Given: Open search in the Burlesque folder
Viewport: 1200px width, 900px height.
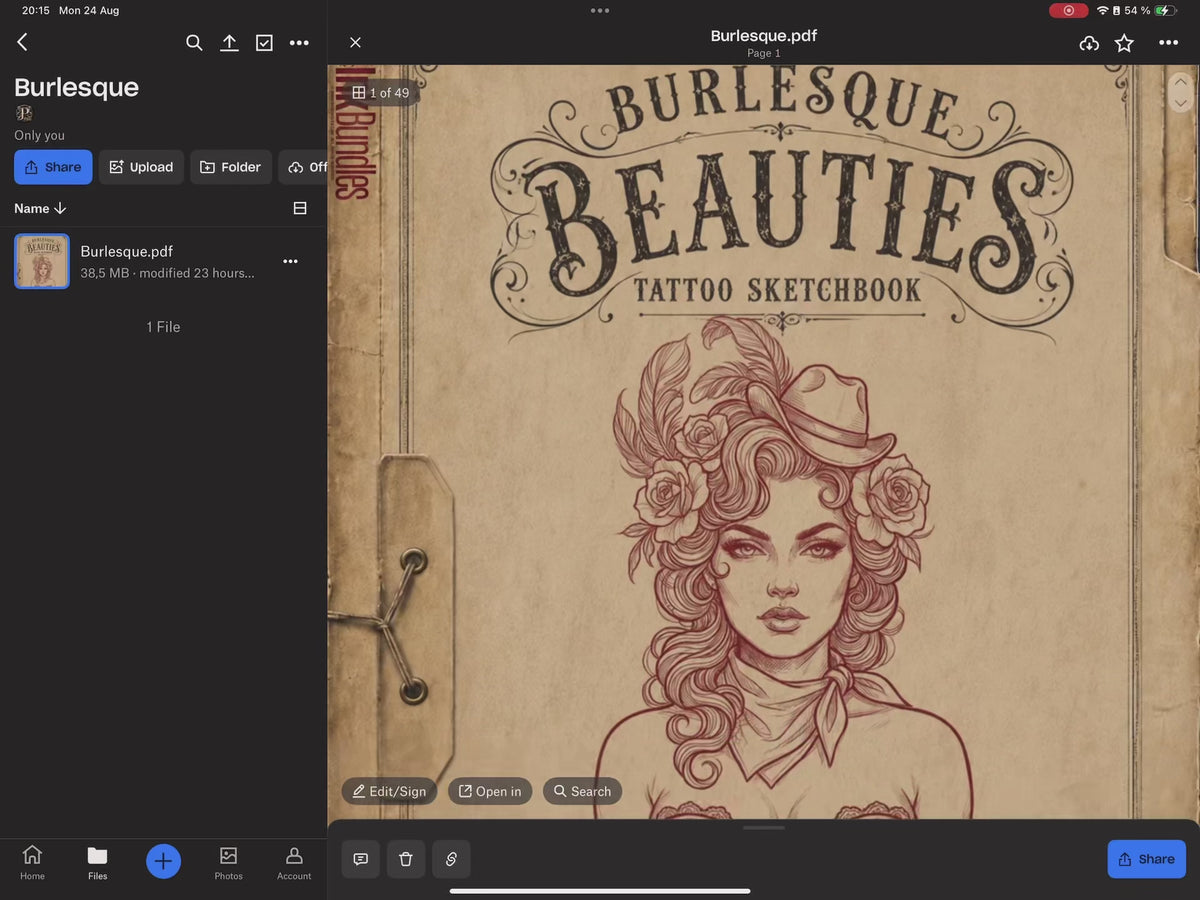Looking at the screenshot, I should point(194,42).
